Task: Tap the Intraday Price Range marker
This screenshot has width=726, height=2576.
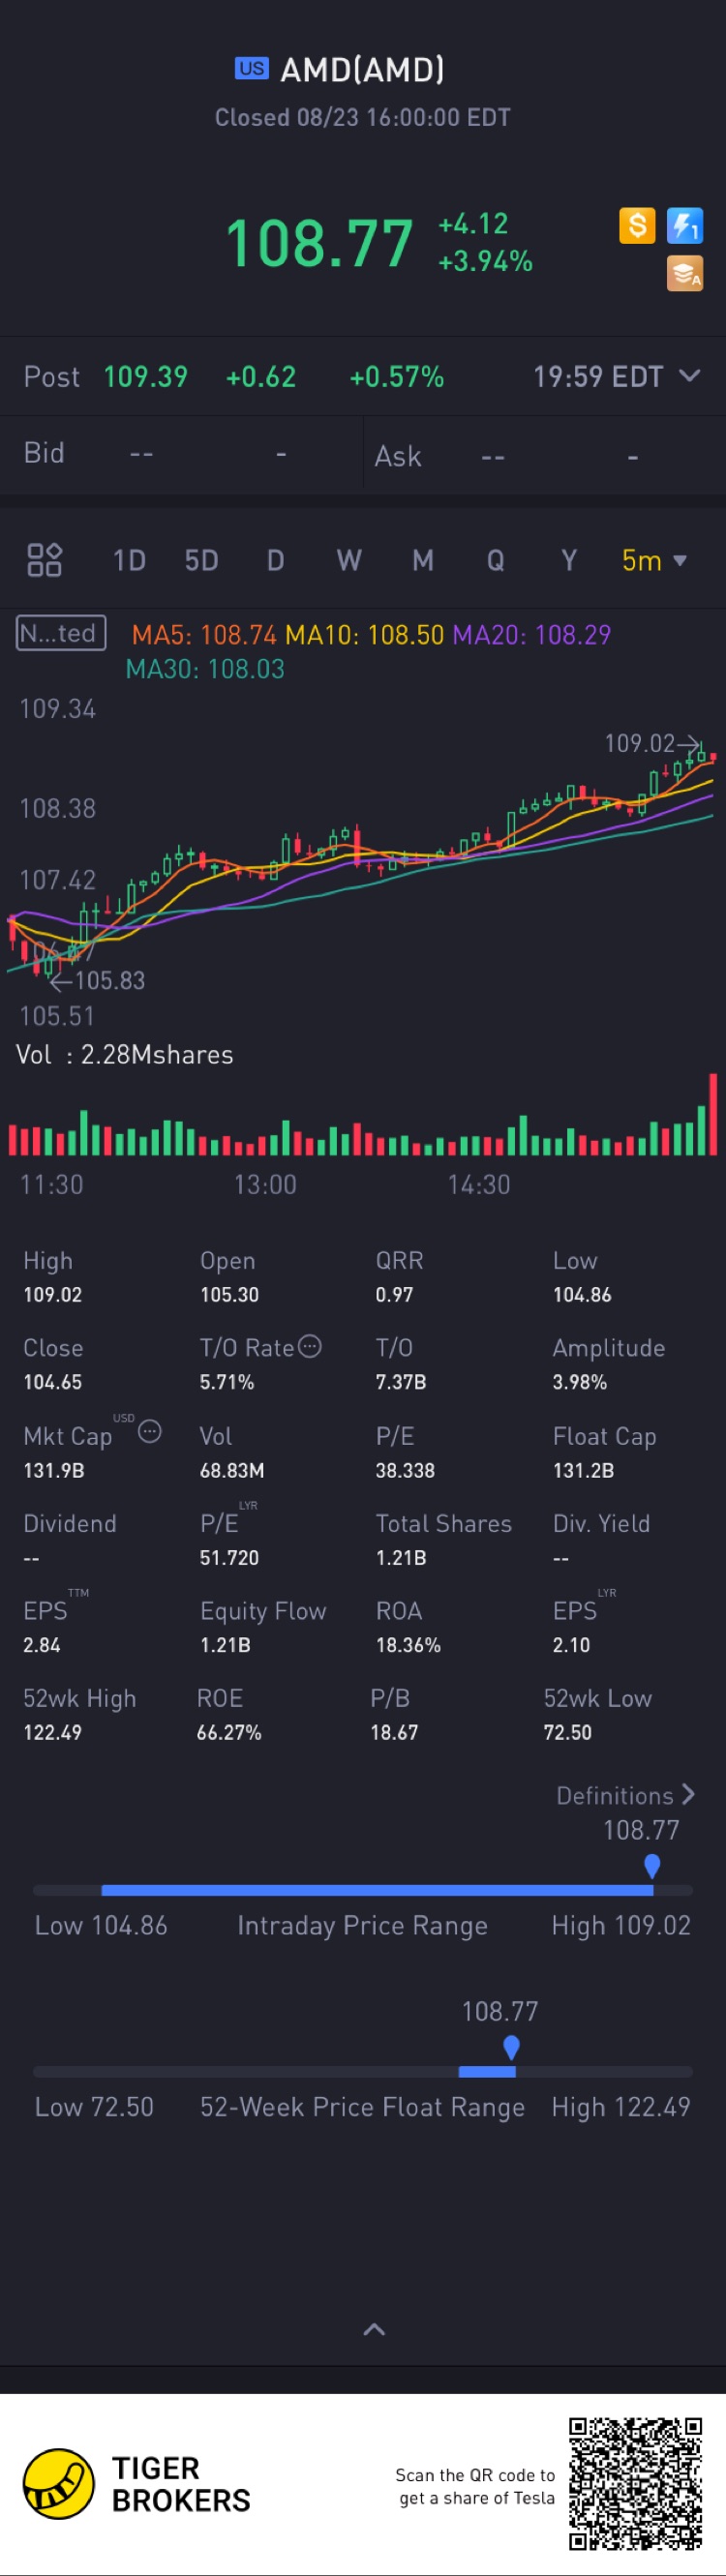Action: coord(652,1865)
